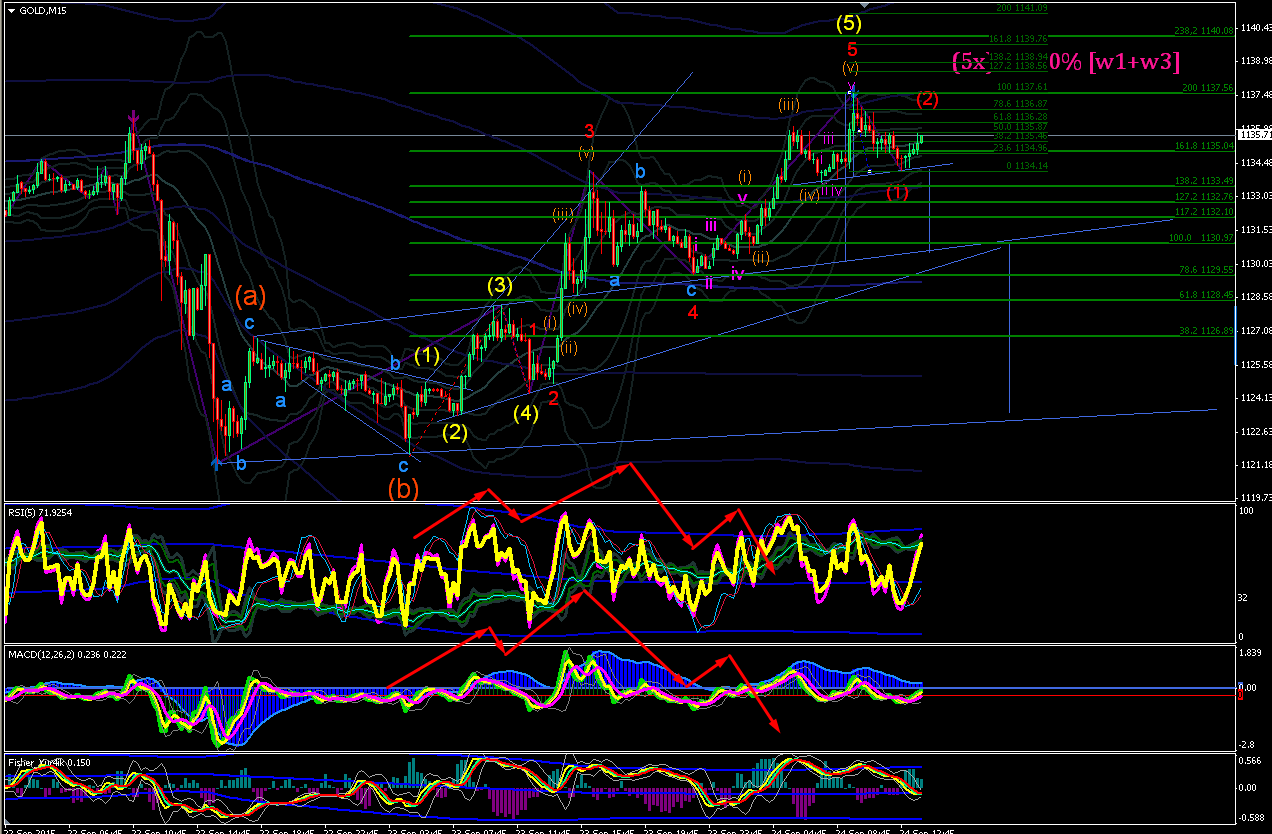The image size is (1272, 834).
Task: Click Fibonacci level "78.6 1136.87"
Action: coord(1020,104)
